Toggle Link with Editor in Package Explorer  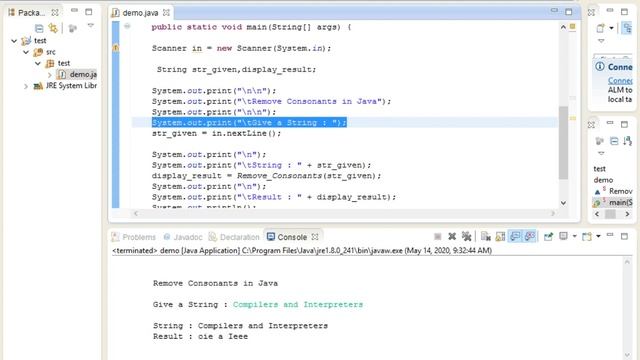53,28
